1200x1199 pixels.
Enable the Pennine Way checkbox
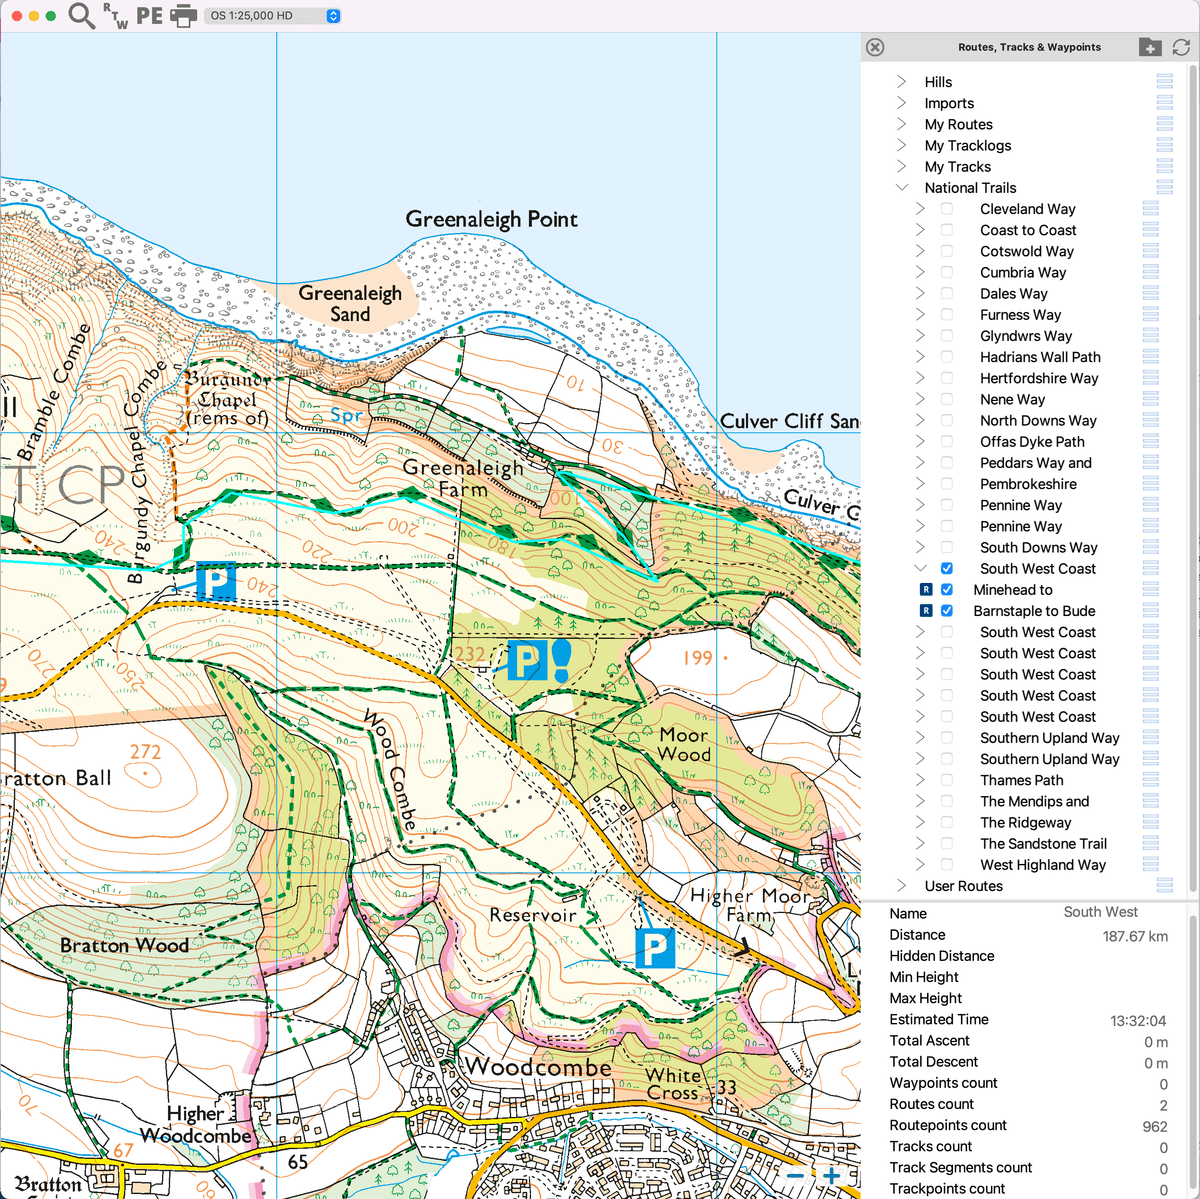tap(946, 505)
